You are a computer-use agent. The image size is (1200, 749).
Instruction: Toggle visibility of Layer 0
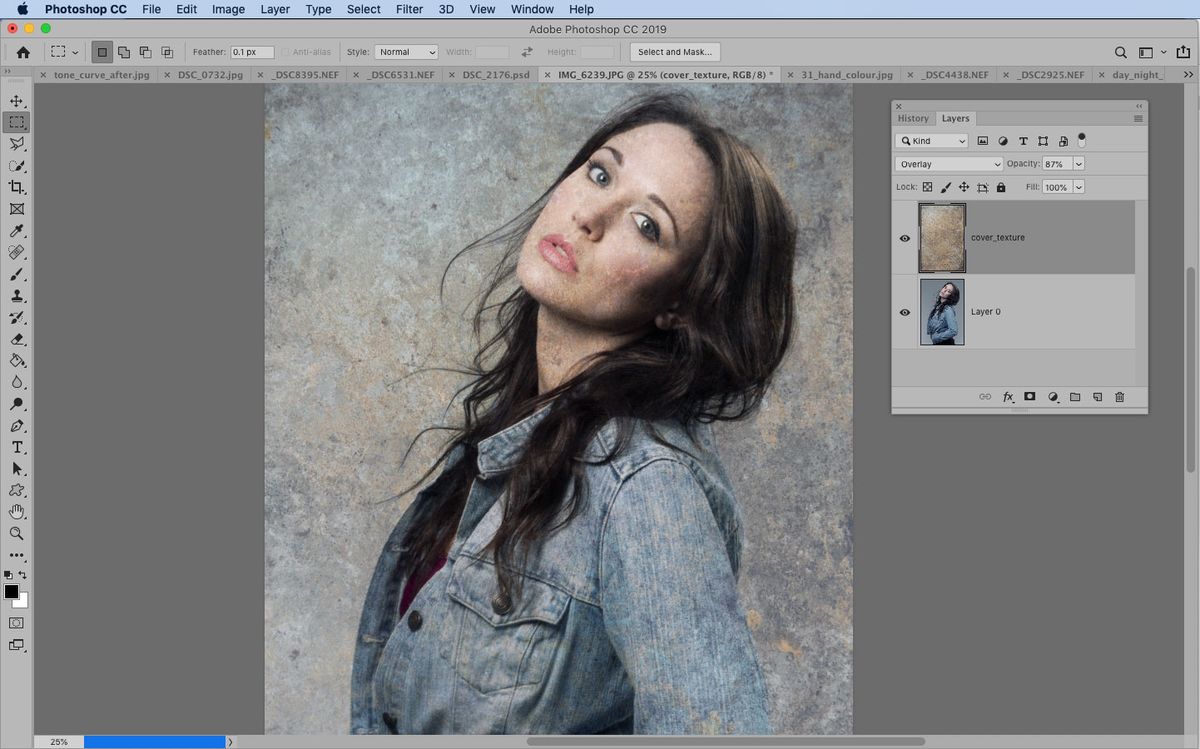point(905,312)
